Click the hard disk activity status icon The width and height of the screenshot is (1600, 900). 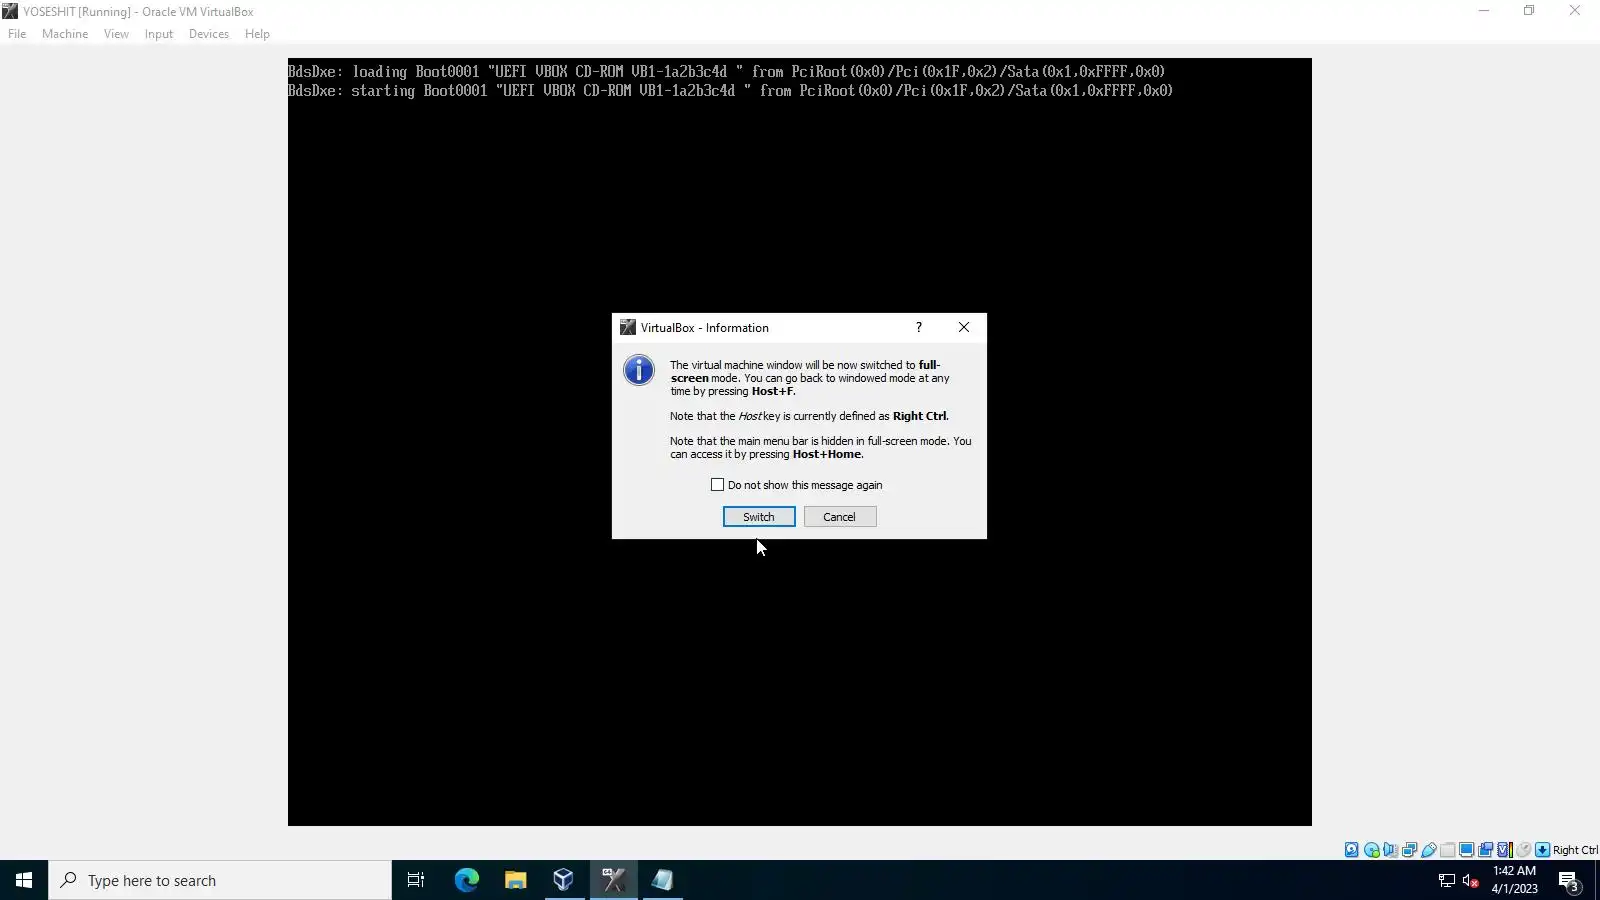pyautogui.click(x=1351, y=850)
